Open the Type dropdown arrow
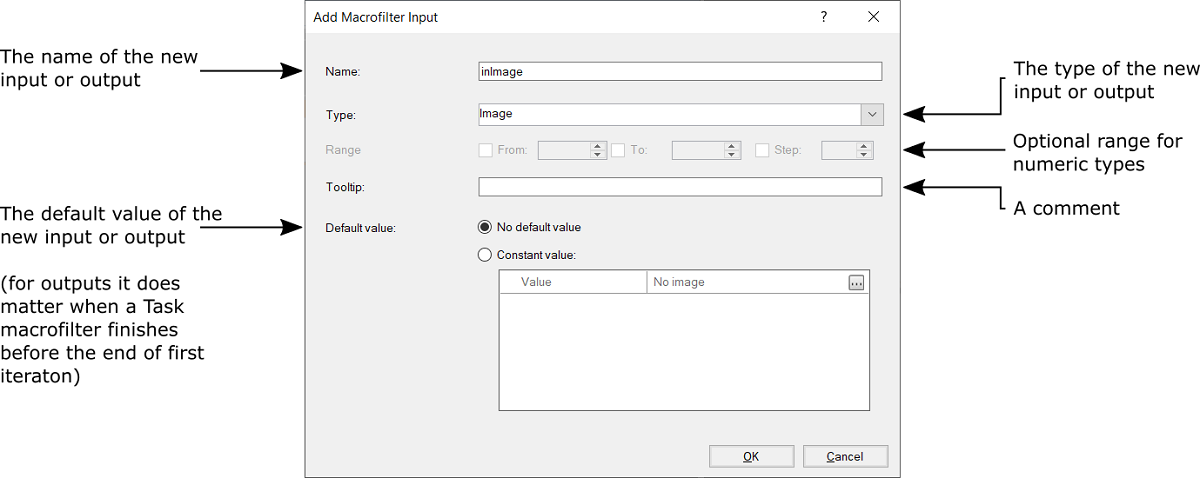 [871, 114]
